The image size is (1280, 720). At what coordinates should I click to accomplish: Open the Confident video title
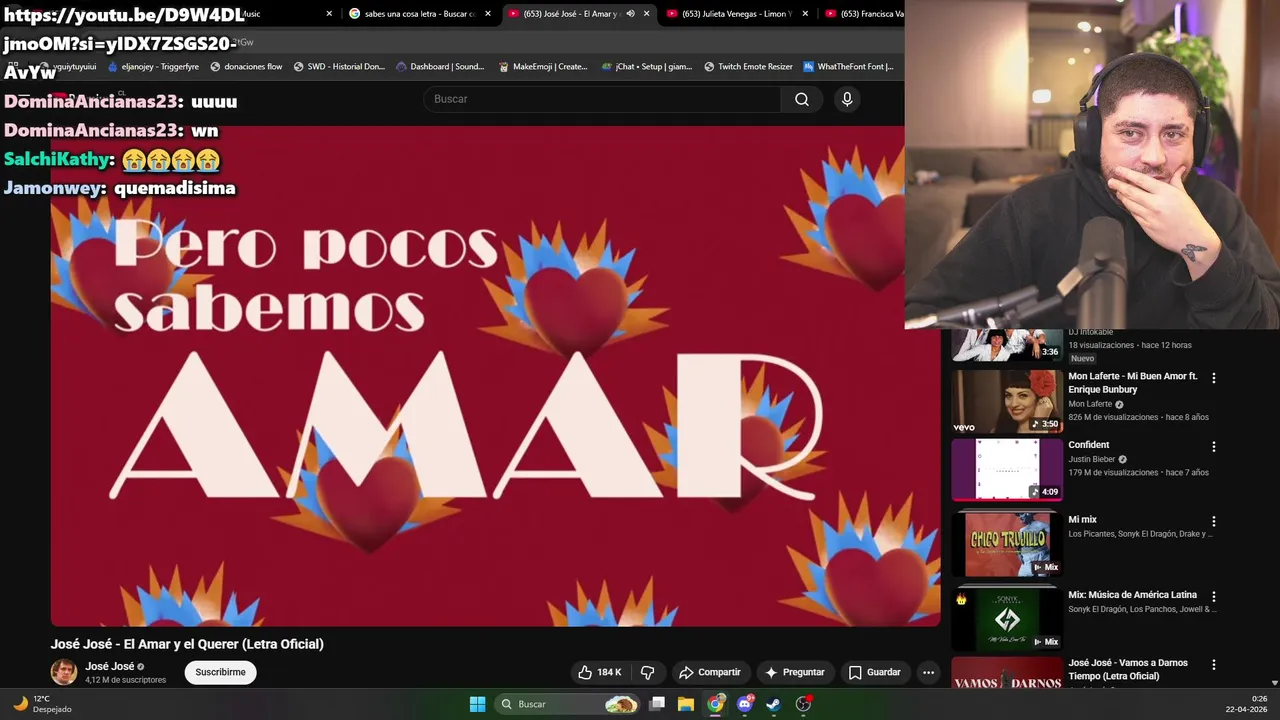[x=1088, y=445]
